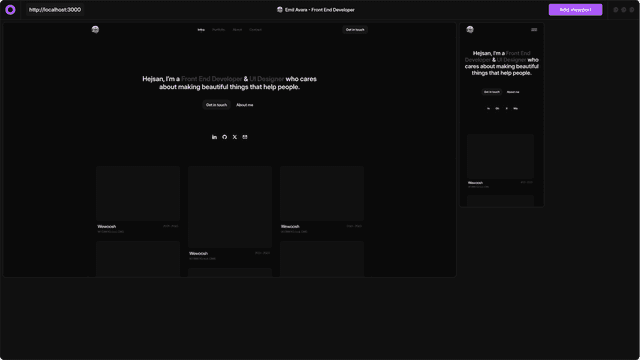The image size is (640, 360).
Task: Click the 'In' social link in narrow viewport
Action: coord(489,109)
